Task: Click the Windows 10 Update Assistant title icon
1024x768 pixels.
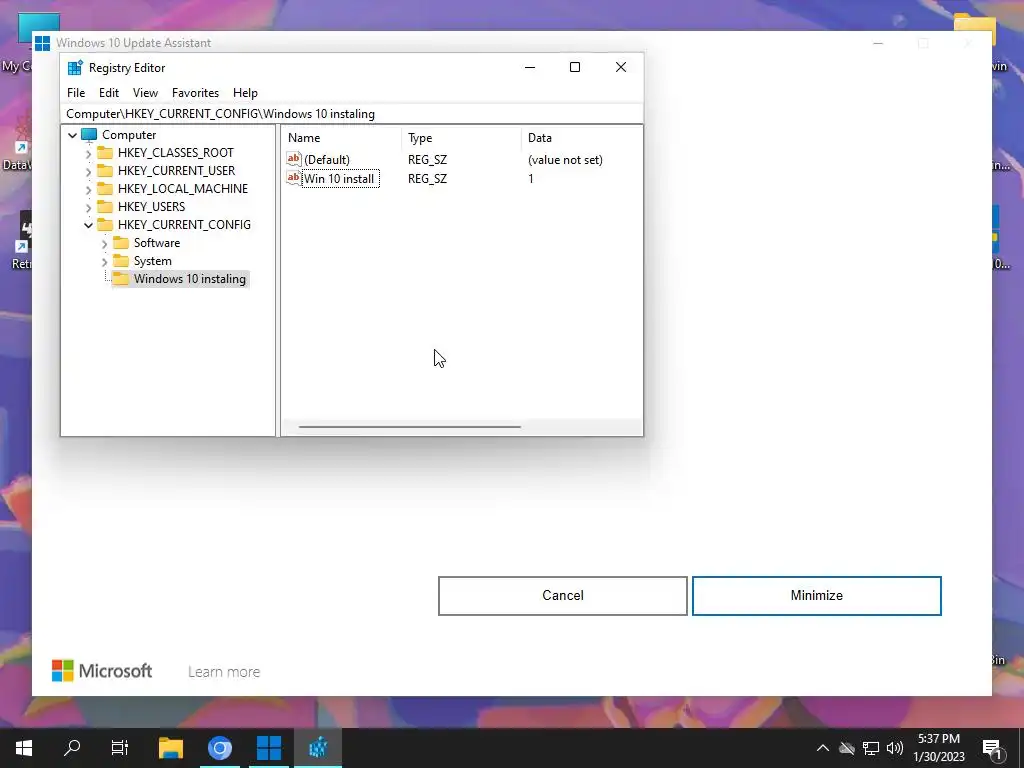Action: (42, 43)
